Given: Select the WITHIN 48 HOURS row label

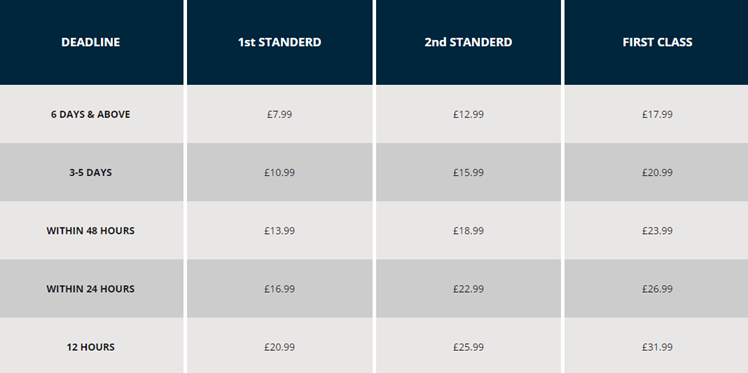Looking at the screenshot, I should 91,231.
